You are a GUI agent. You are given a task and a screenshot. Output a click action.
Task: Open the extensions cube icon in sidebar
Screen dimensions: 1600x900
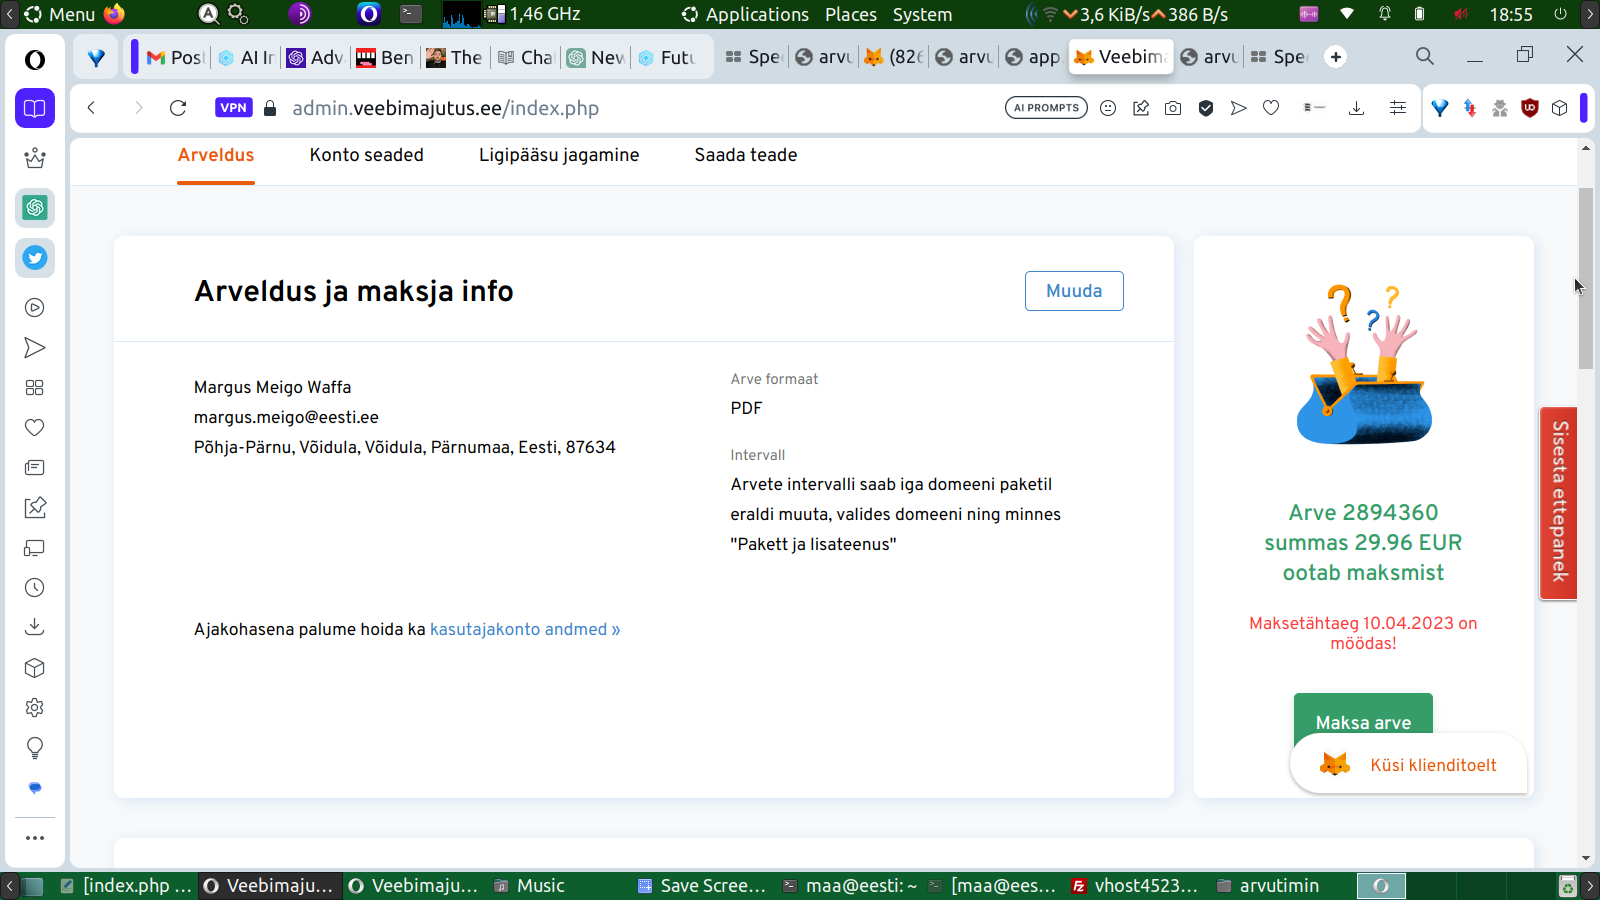[35, 668]
